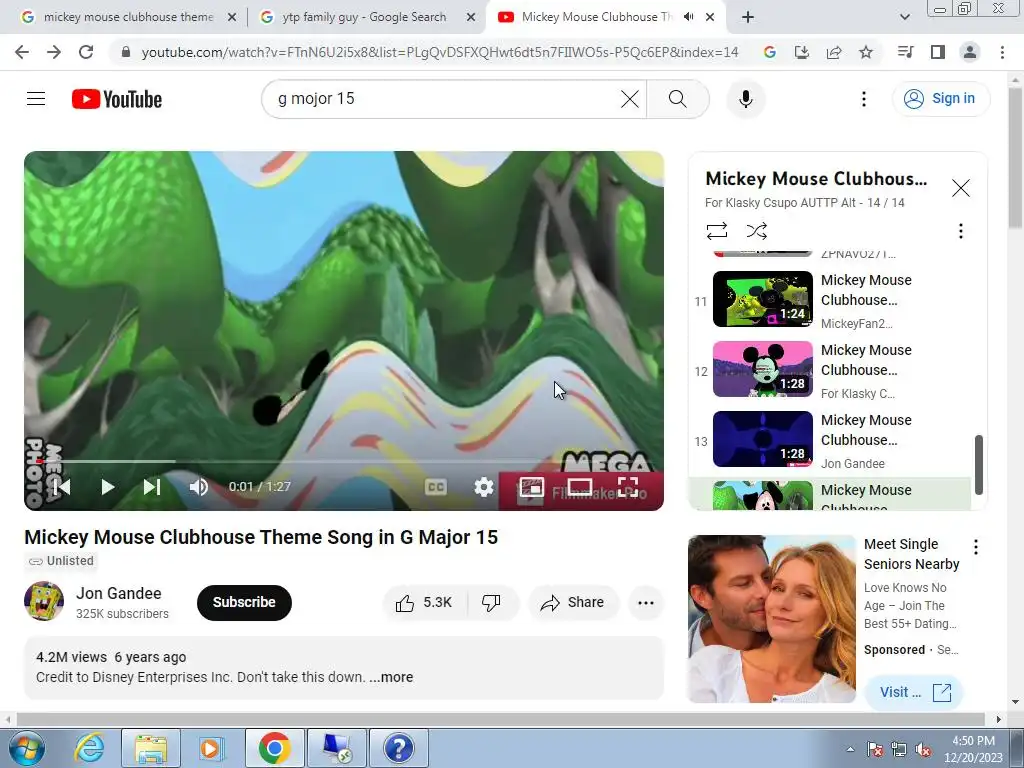Go to YouTube home via logo

(117, 99)
